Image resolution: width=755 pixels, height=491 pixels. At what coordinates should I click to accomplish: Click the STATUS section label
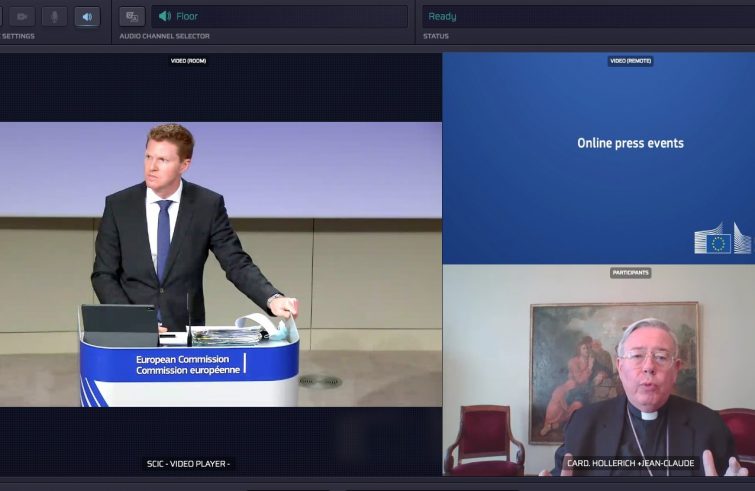pos(436,37)
